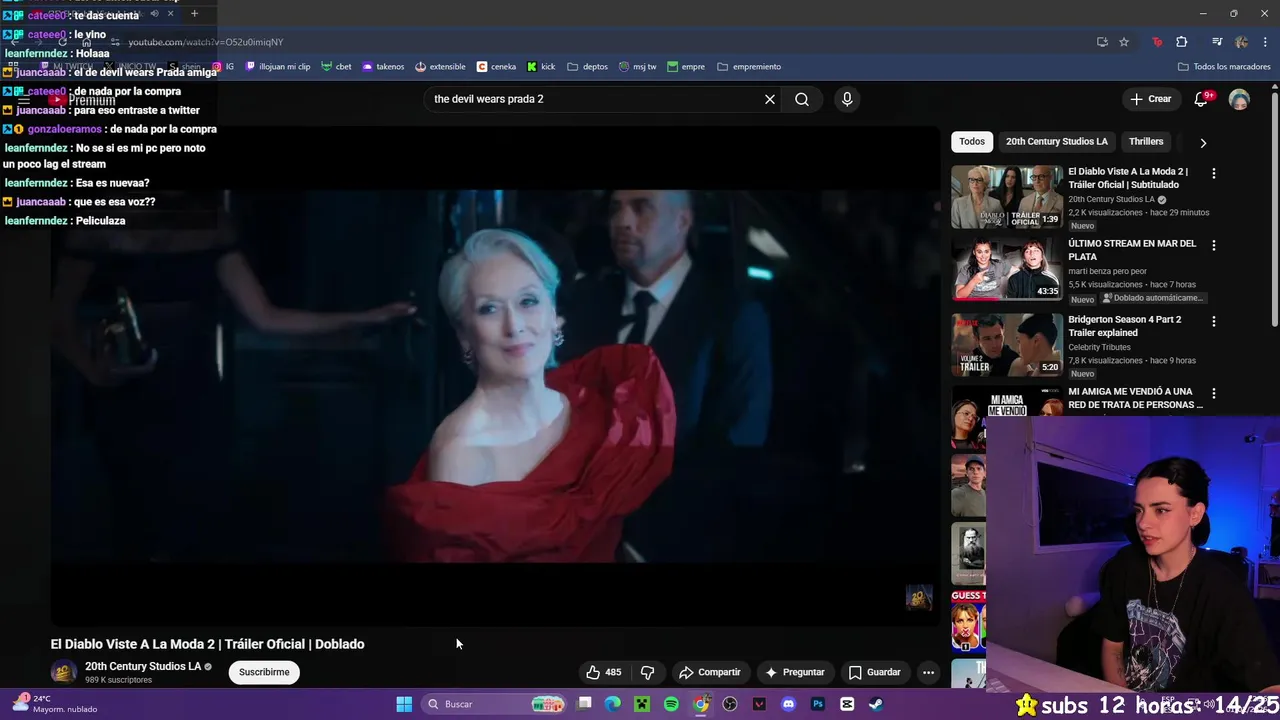Open Spotify from taskbar
The image size is (1280, 720).
671,704
